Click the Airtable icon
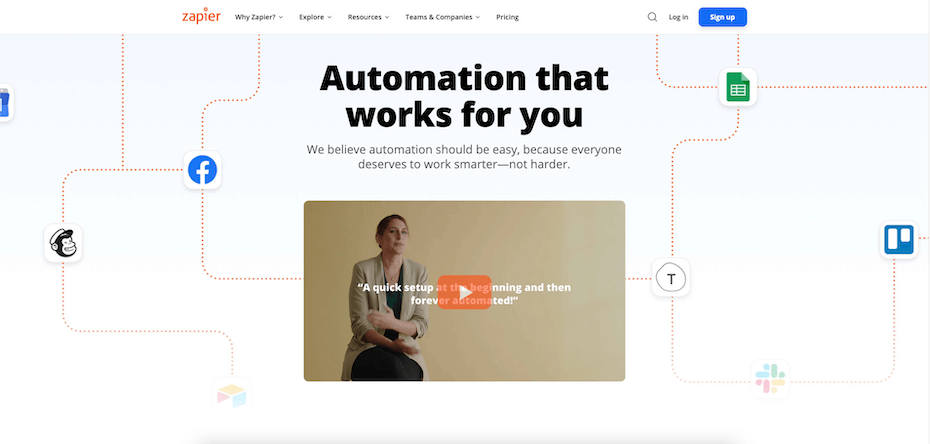This screenshot has width=930, height=444. click(x=231, y=394)
